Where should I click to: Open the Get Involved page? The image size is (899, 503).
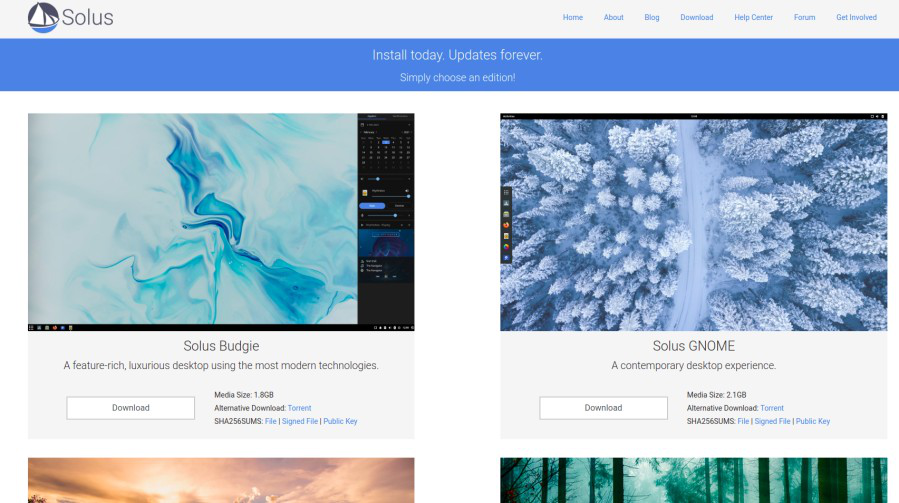(x=856, y=17)
